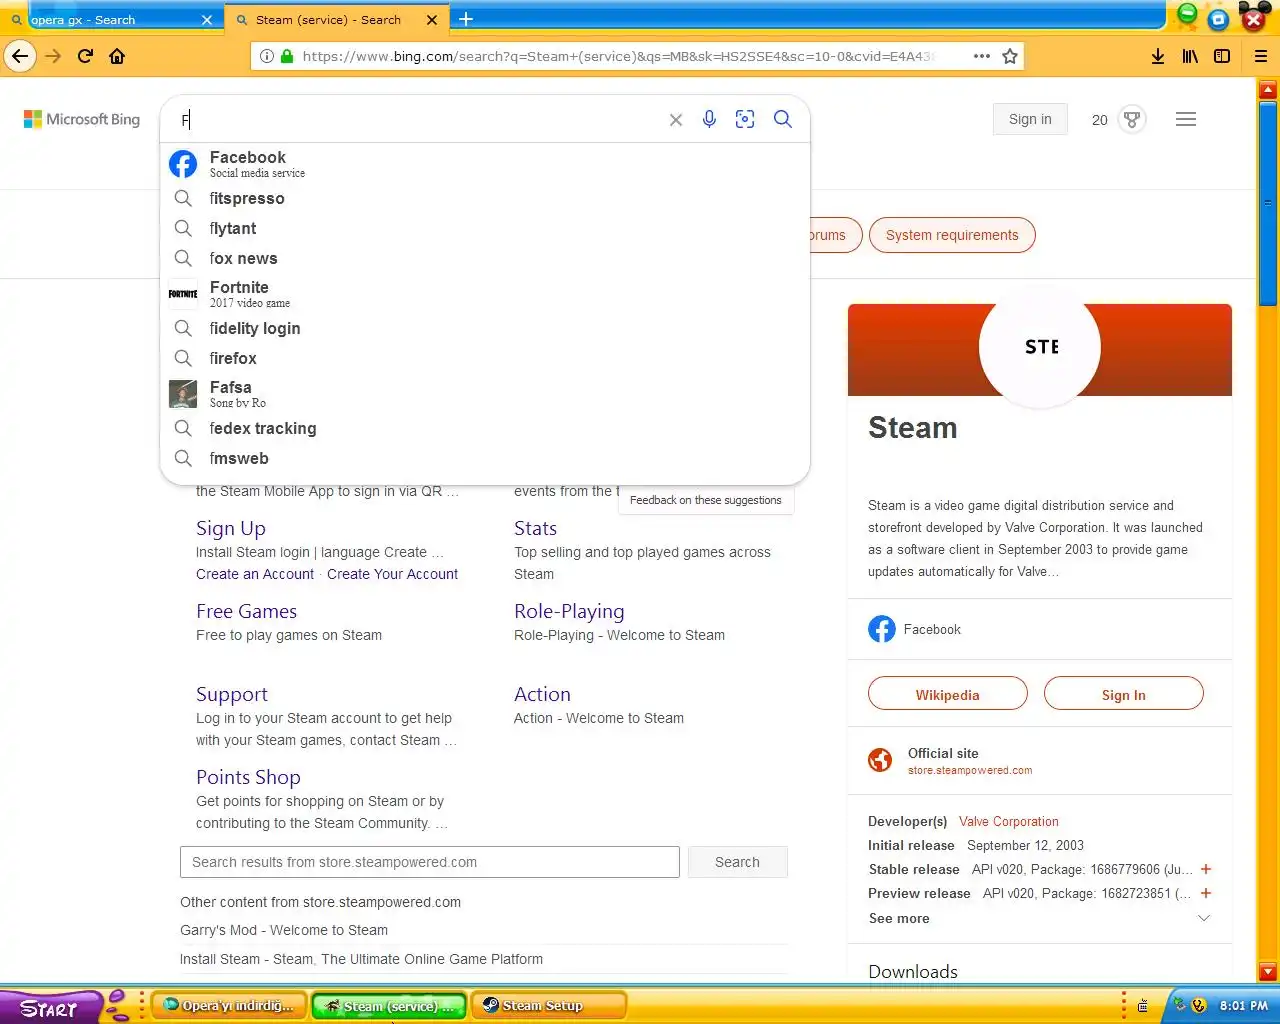1280x1024 pixels.
Task: Open the Free Games link
Action: (246, 611)
